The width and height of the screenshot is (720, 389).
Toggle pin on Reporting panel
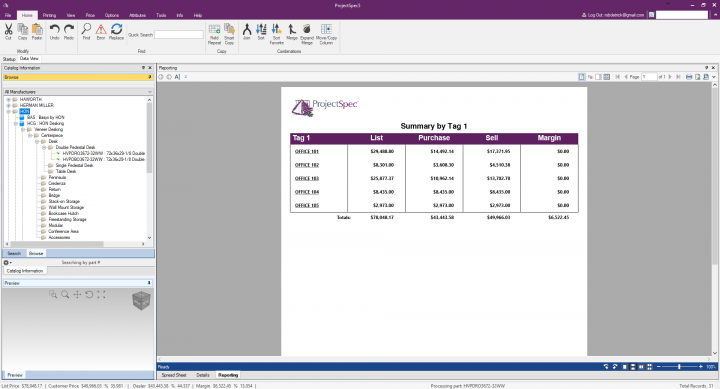pyautogui.click(x=707, y=68)
